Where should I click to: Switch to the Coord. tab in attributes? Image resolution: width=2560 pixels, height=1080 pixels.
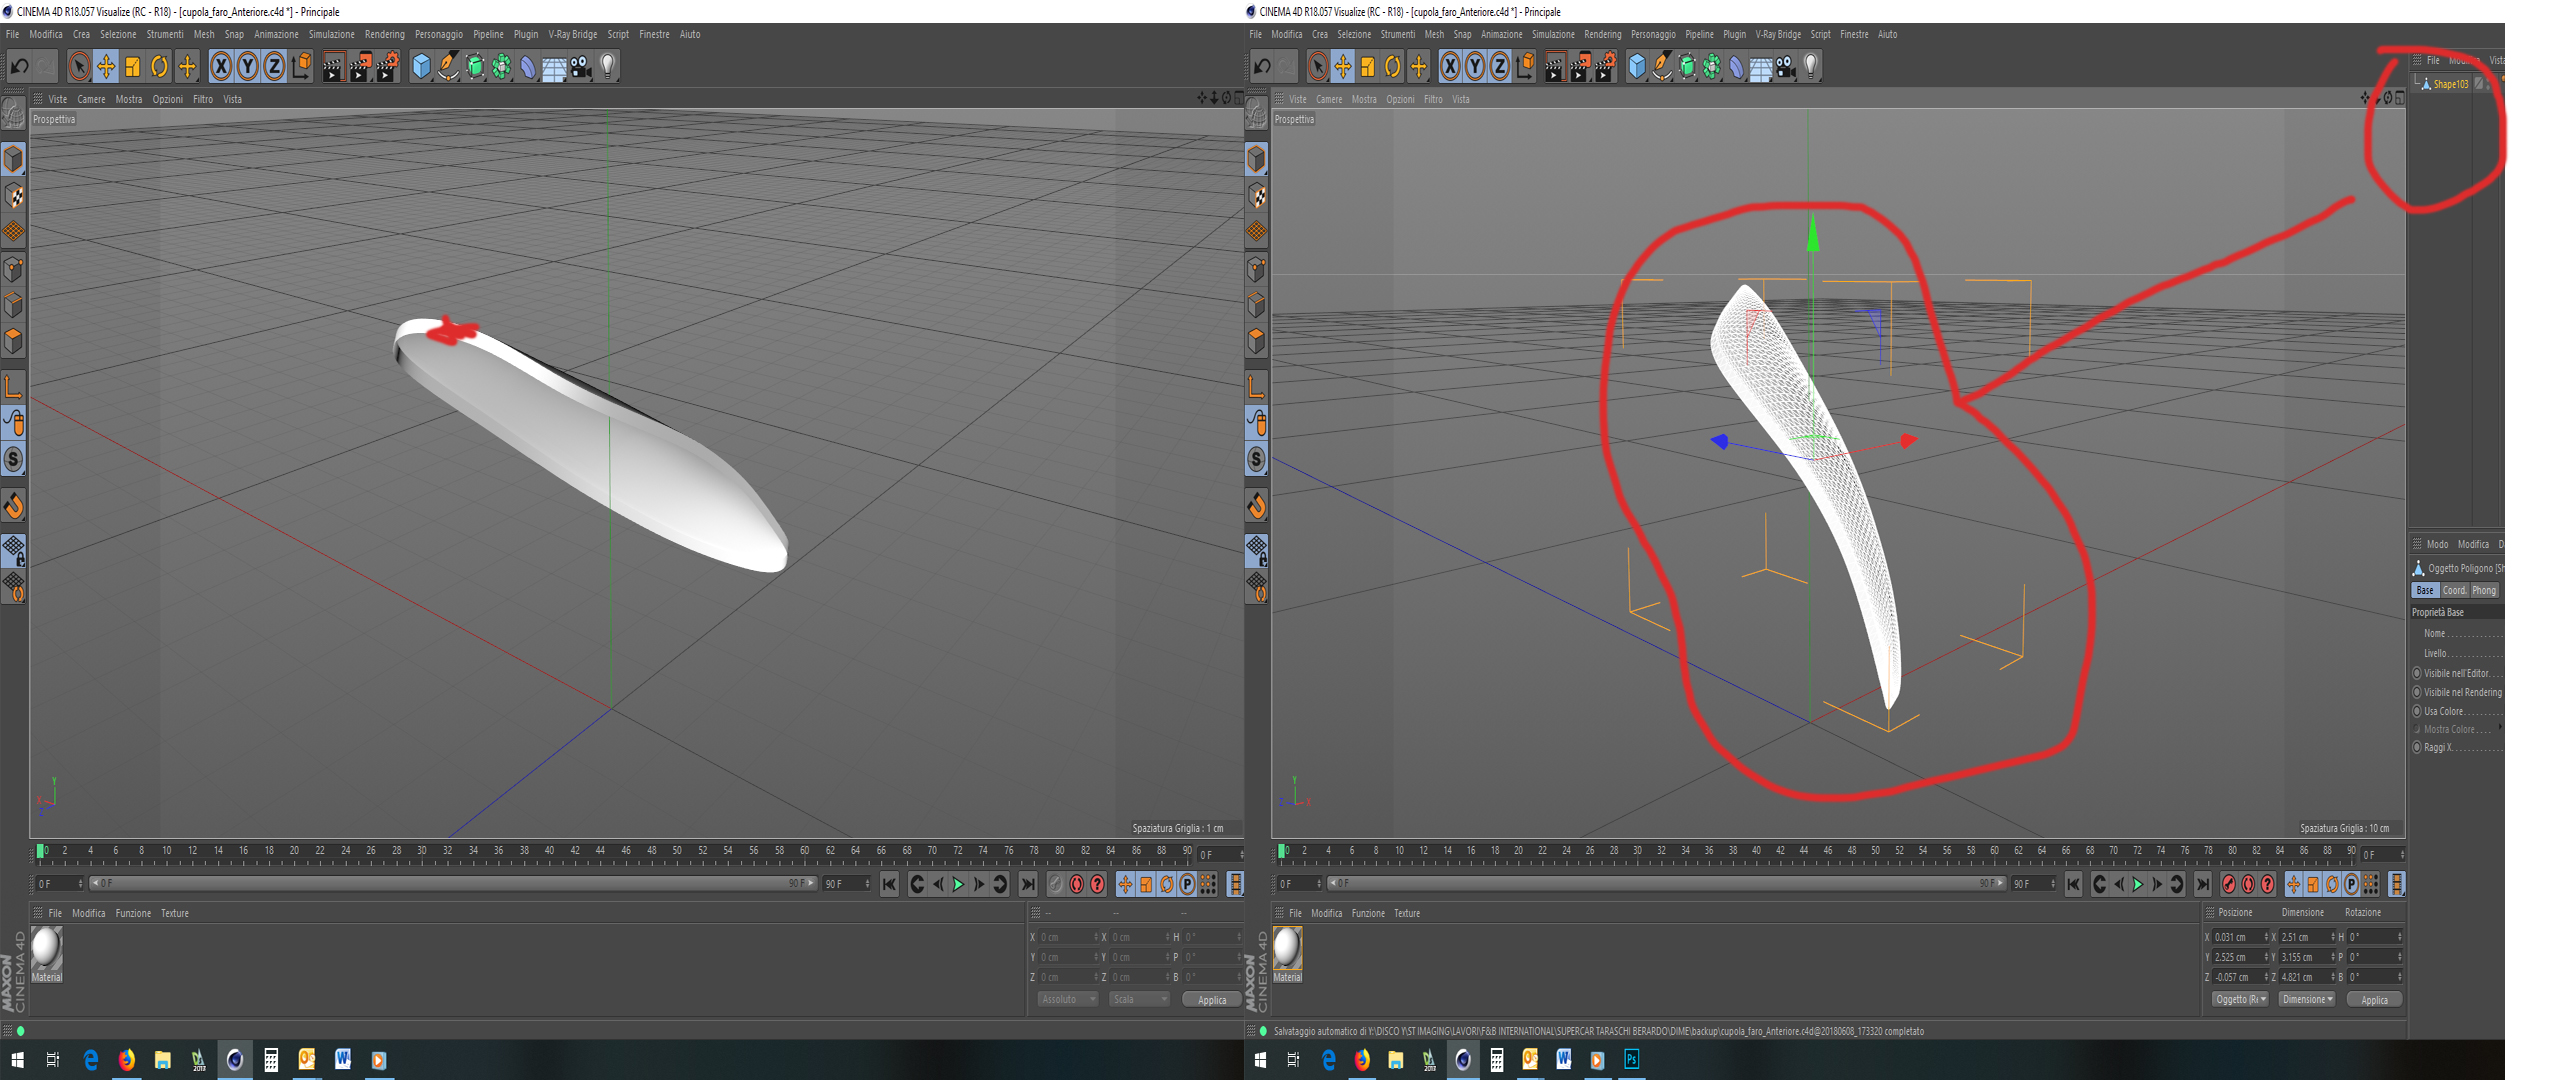click(x=2454, y=590)
